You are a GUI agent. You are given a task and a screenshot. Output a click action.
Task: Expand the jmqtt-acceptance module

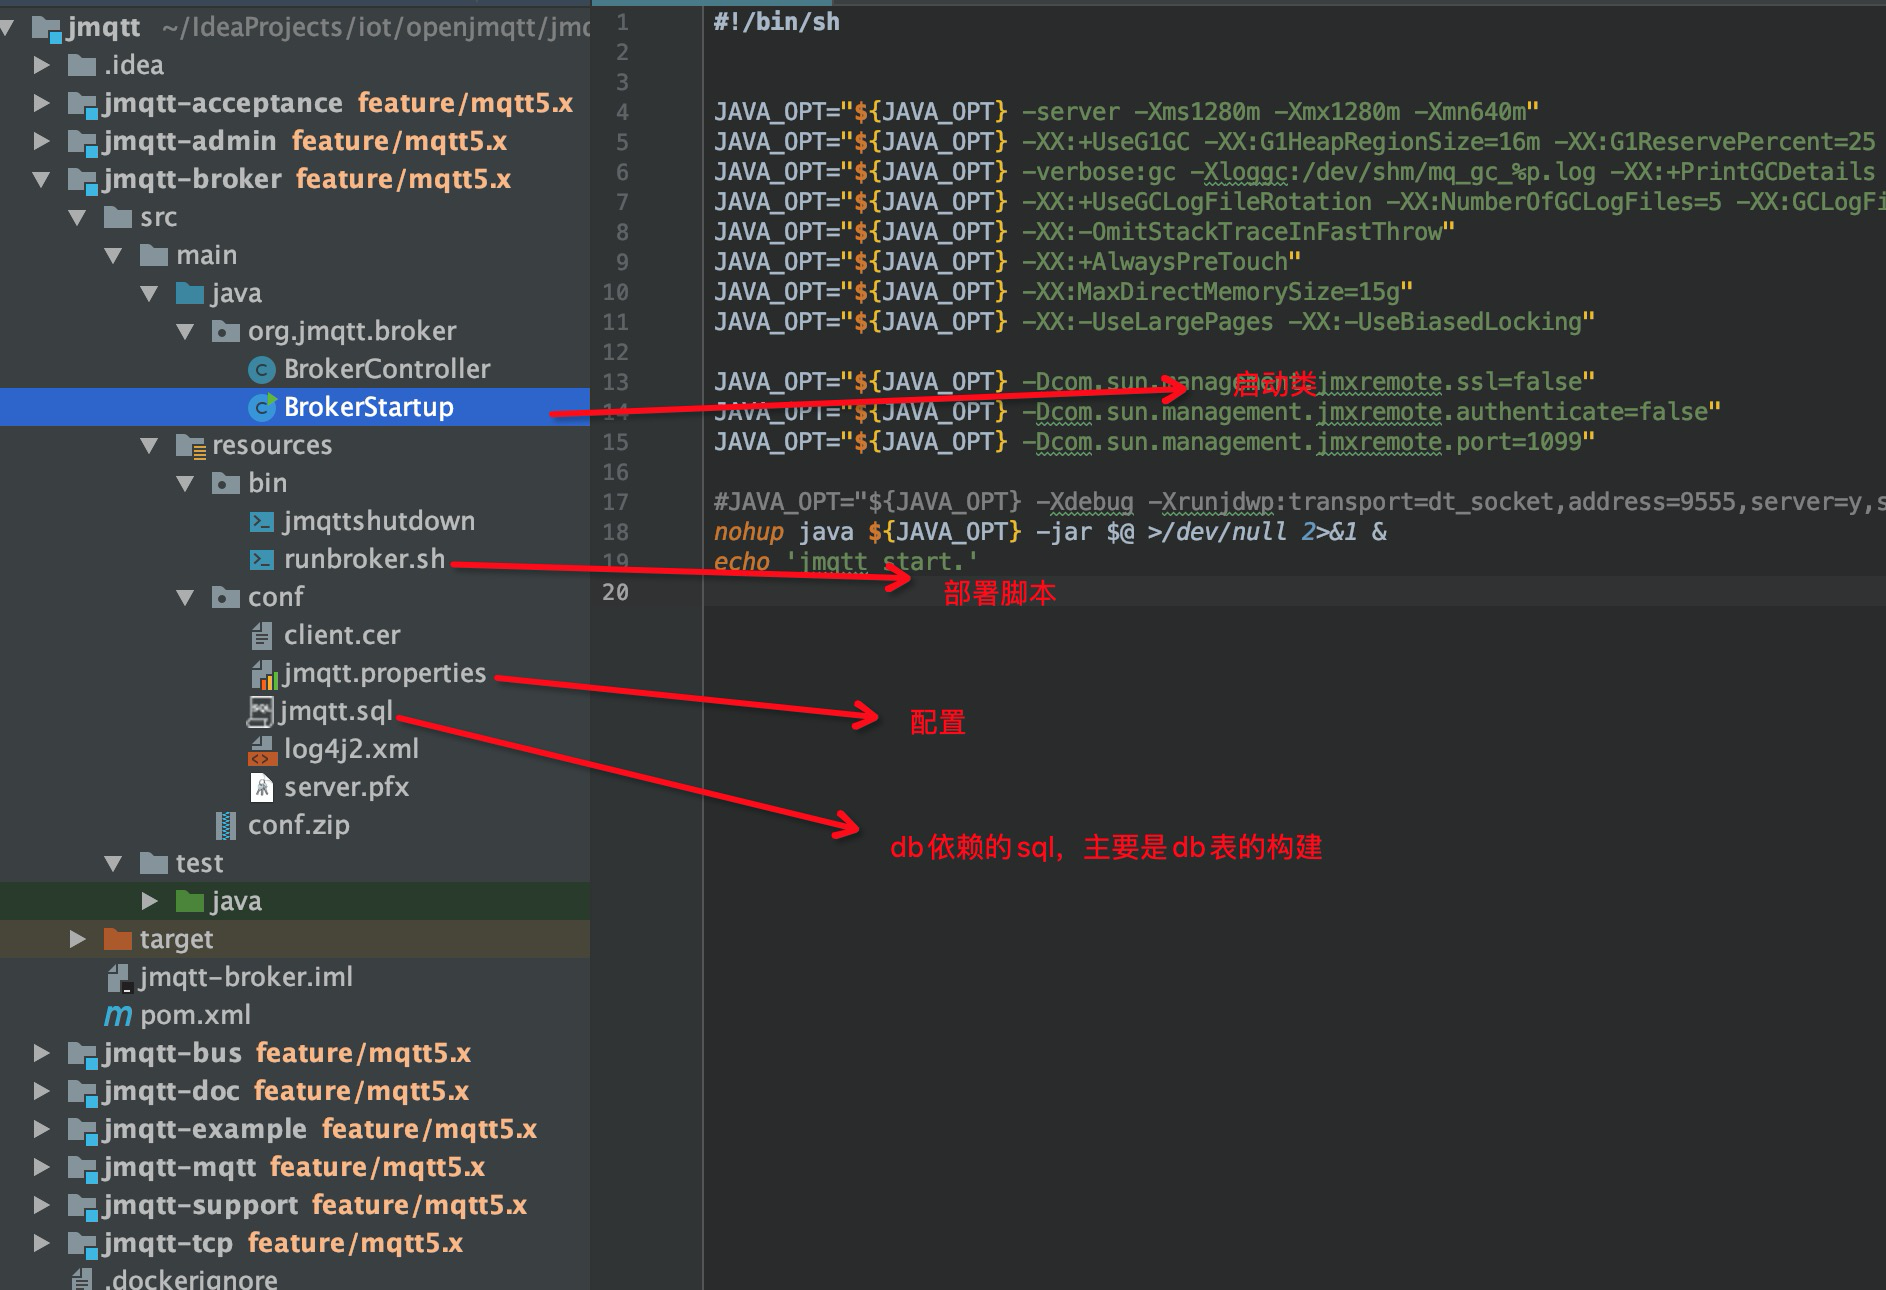tap(41, 104)
